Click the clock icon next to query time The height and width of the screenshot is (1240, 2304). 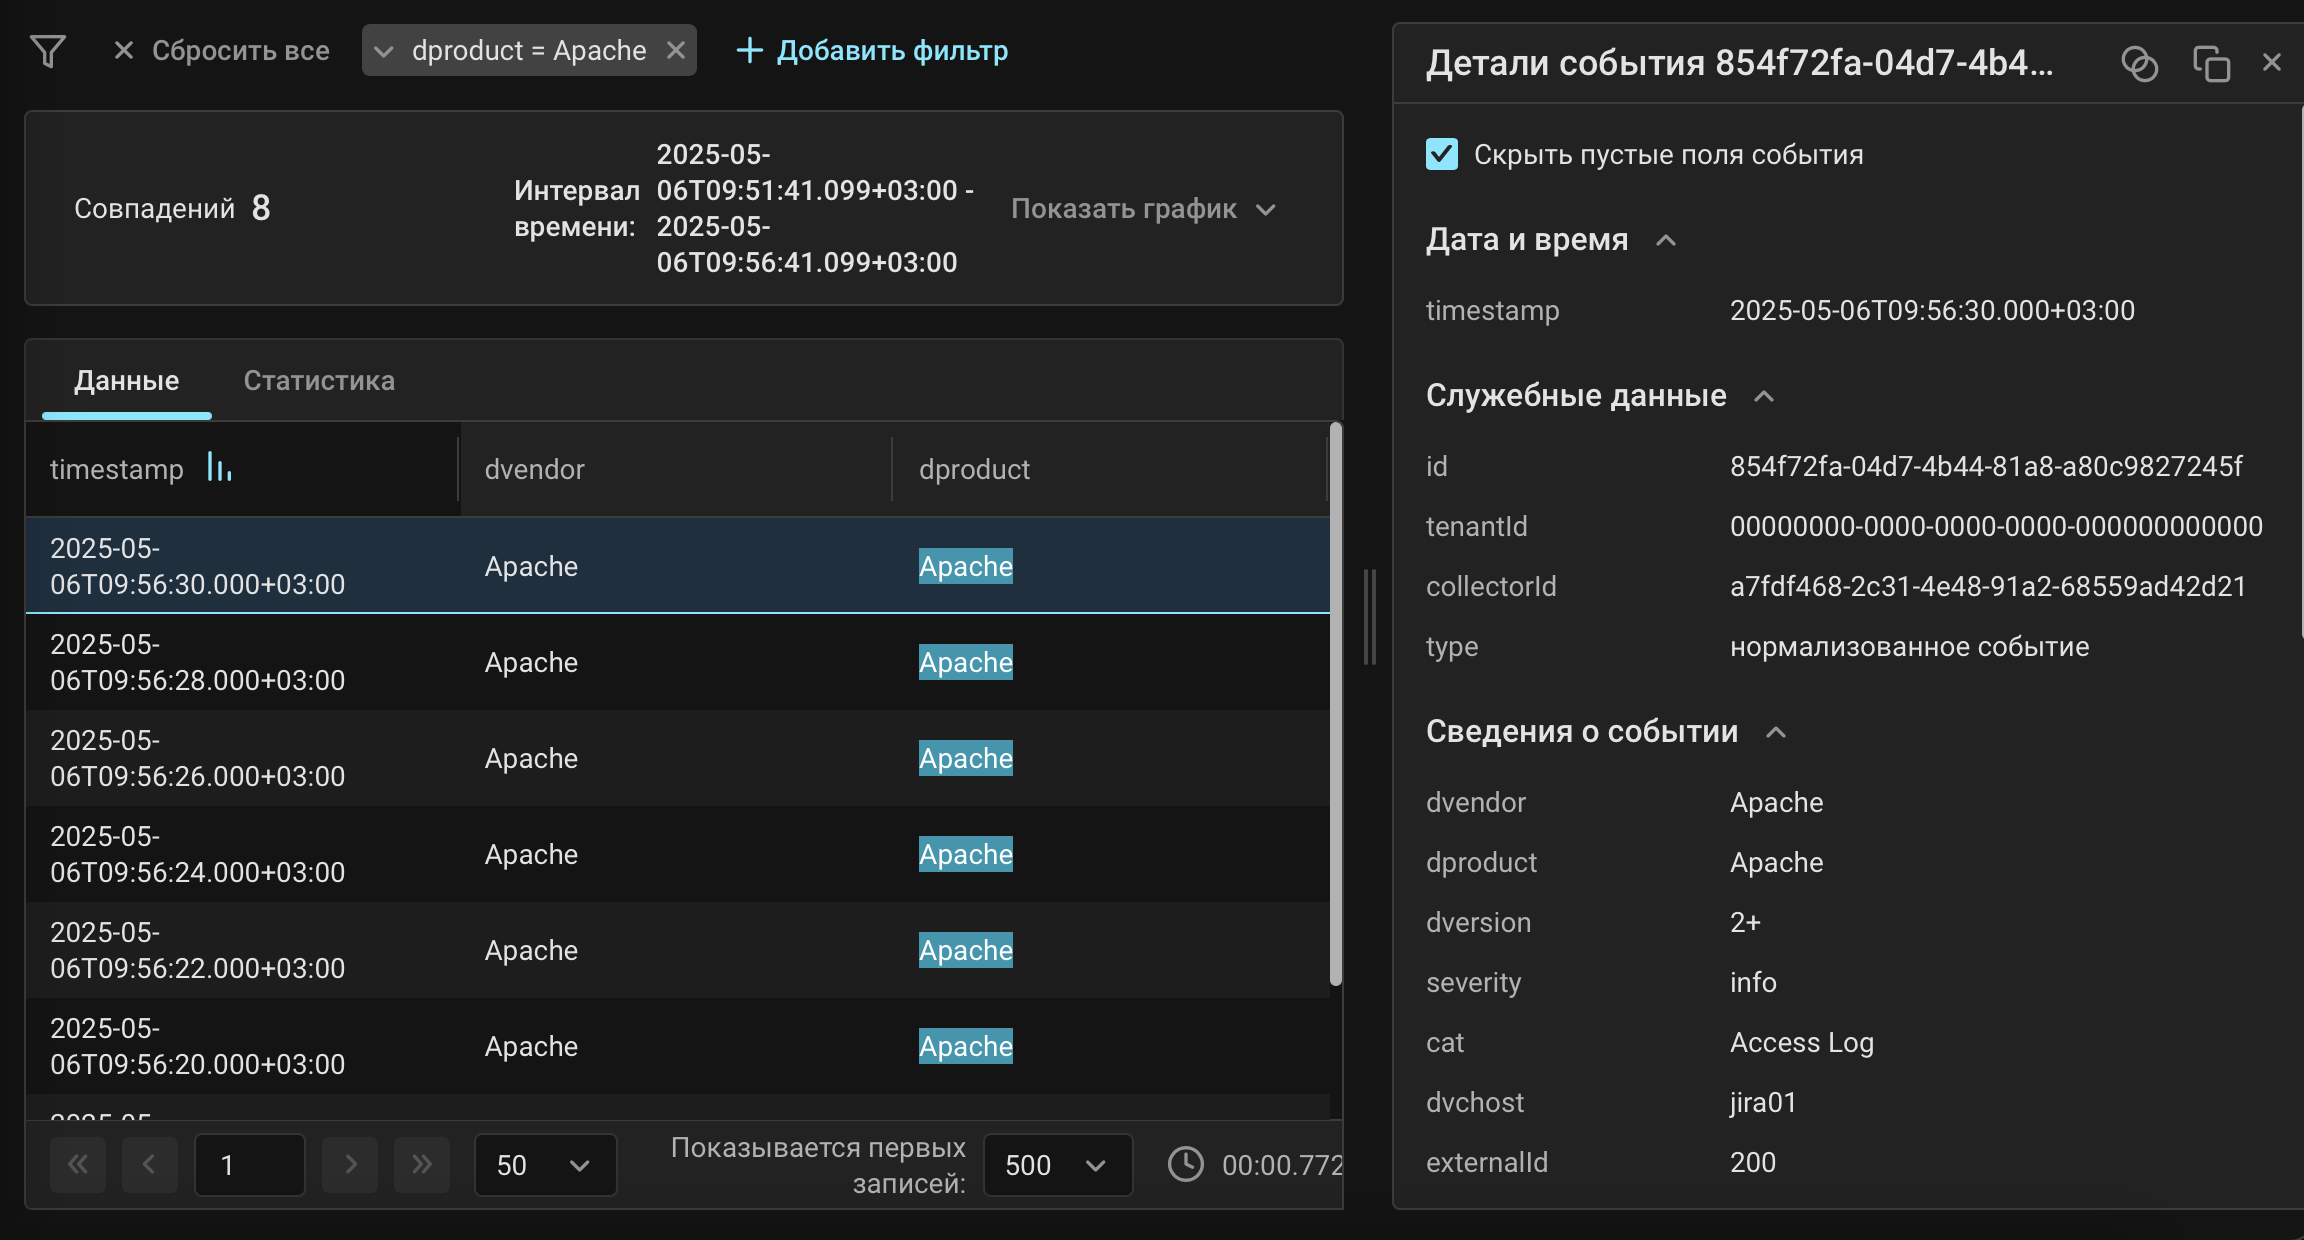[x=1186, y=1164]
